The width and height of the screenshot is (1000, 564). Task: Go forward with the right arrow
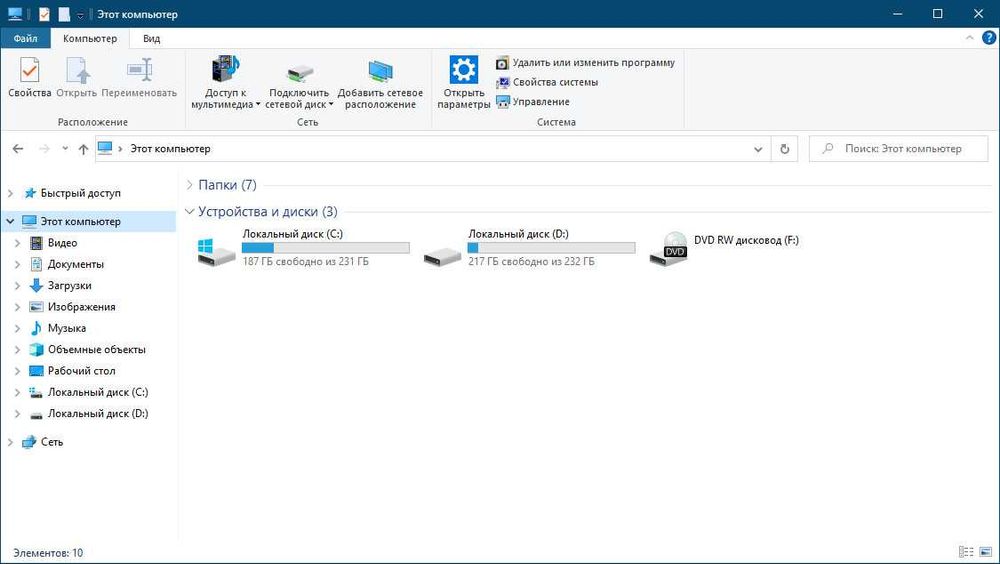44,149
